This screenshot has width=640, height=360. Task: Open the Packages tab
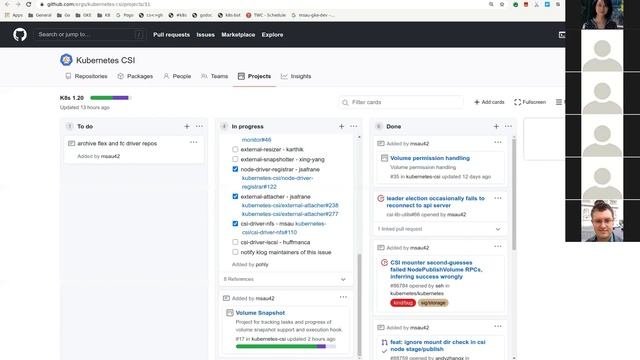135,76
